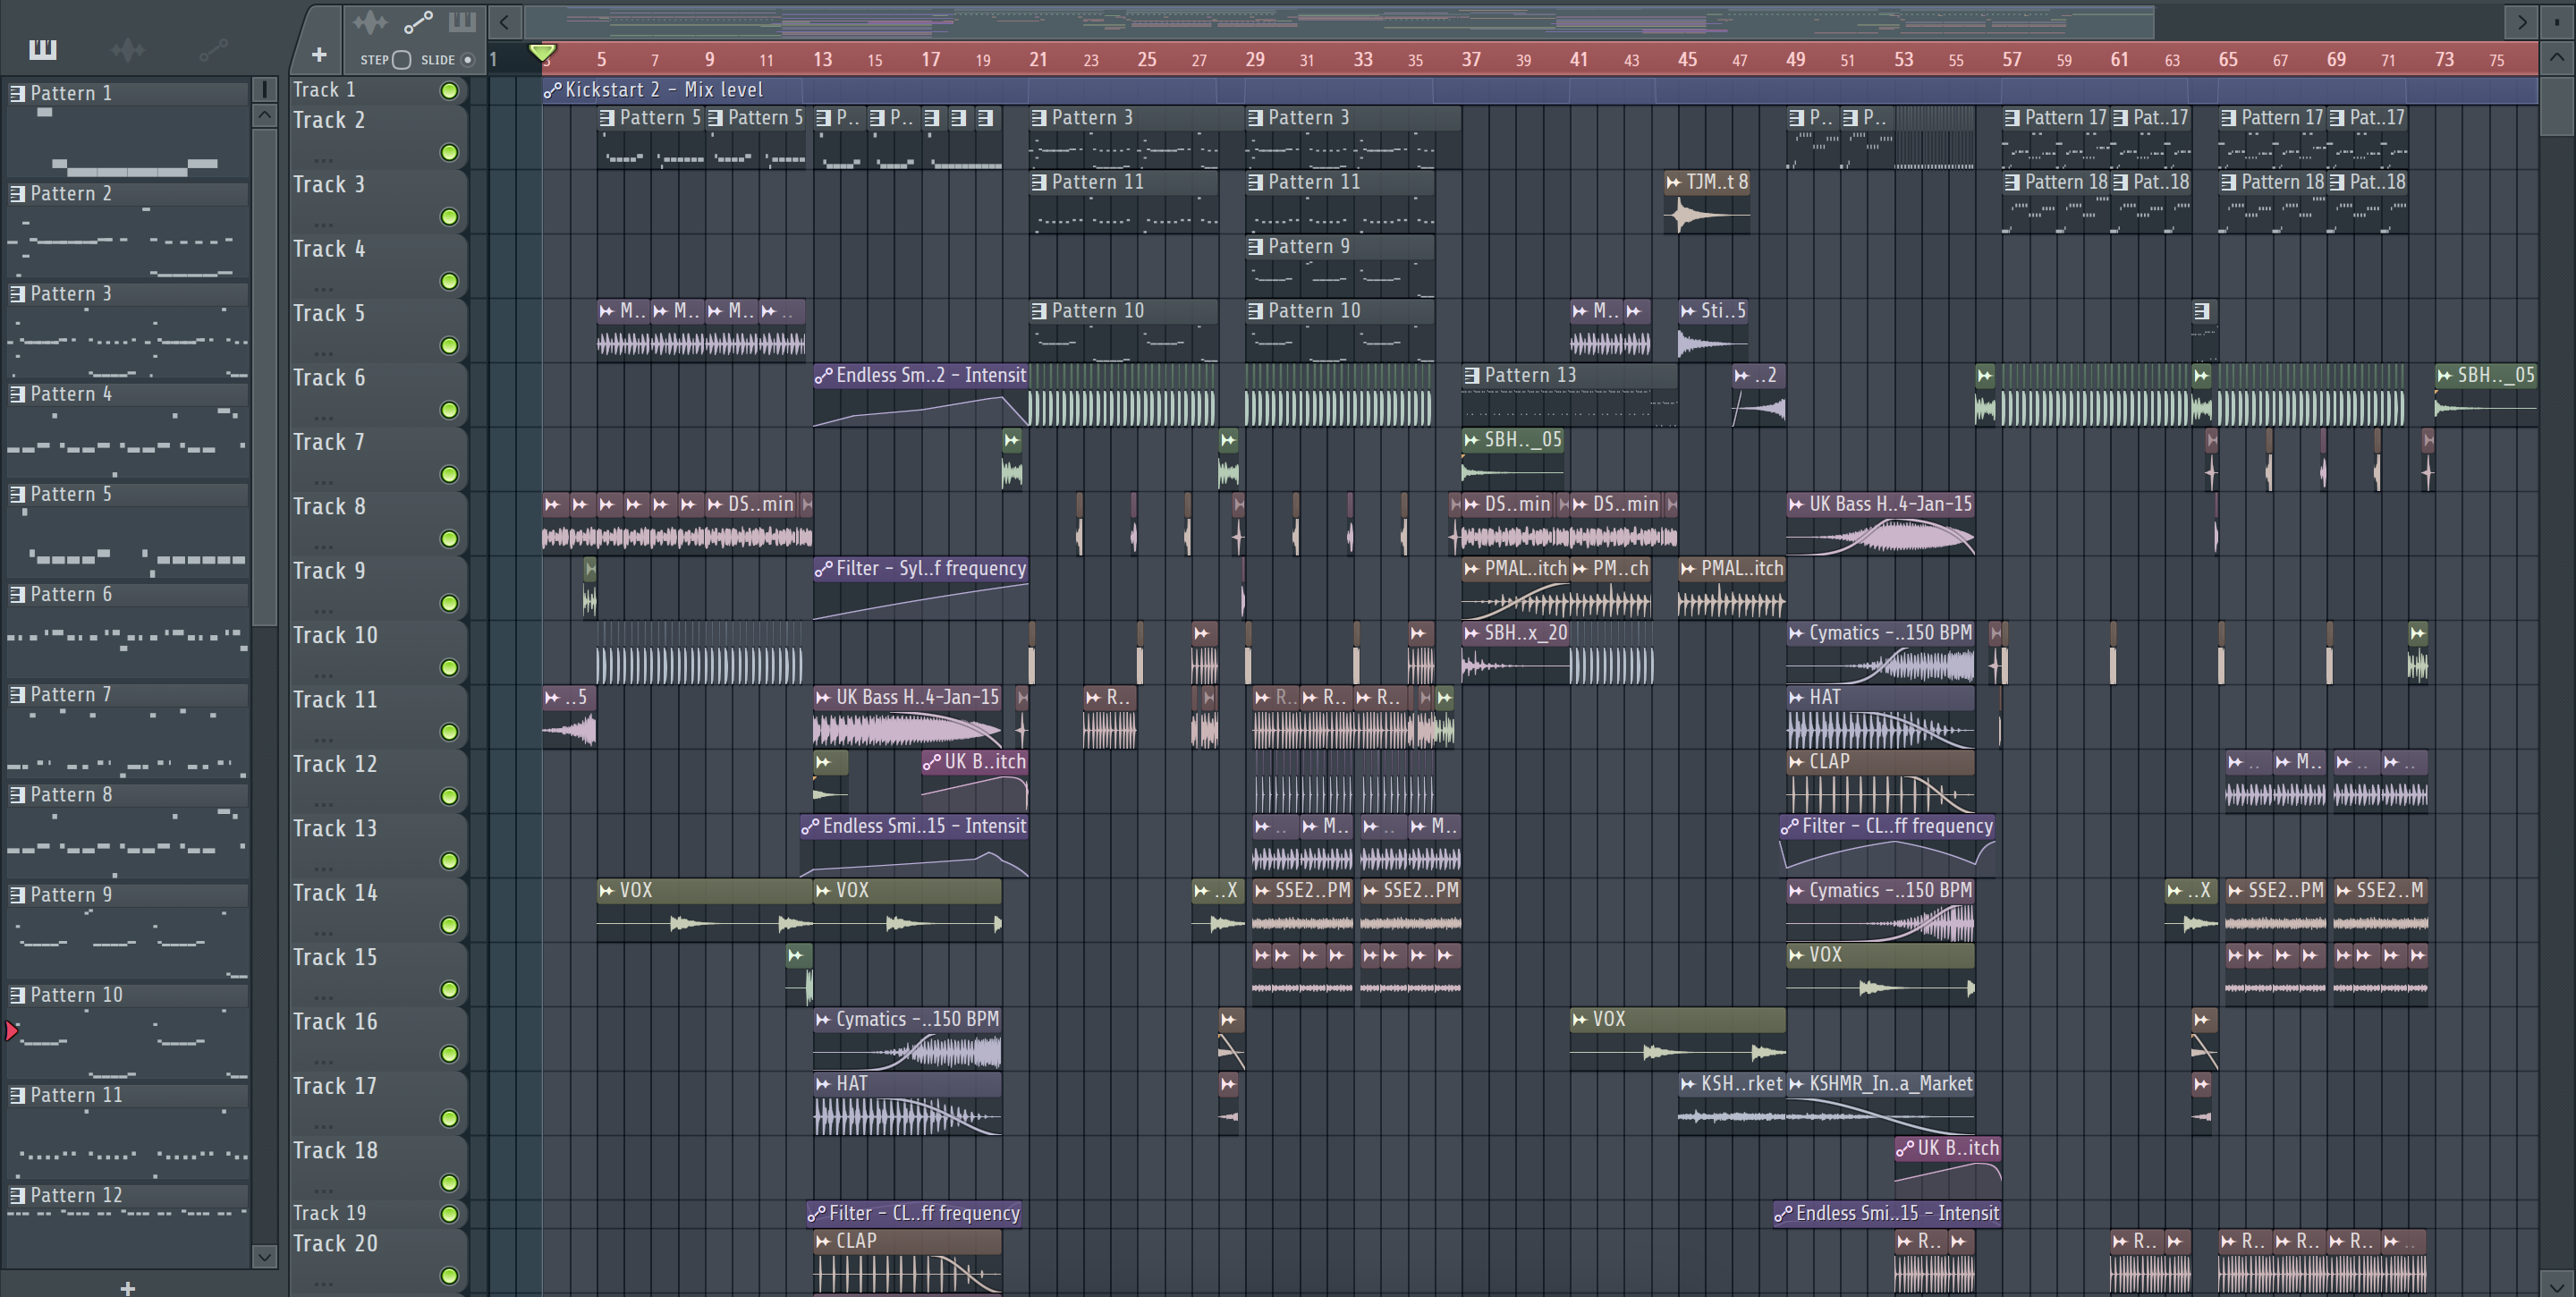Click the picker panel scroll-down arrow

tap(264, 1256)
